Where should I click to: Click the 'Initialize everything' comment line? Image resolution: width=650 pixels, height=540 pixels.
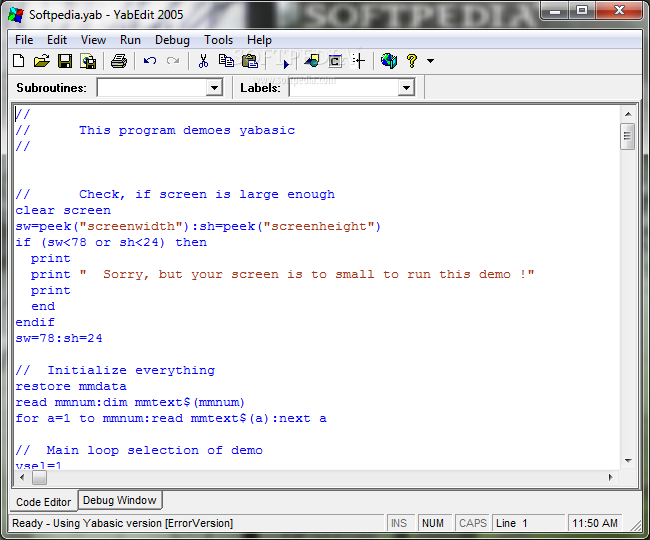[x=115, y=370]
